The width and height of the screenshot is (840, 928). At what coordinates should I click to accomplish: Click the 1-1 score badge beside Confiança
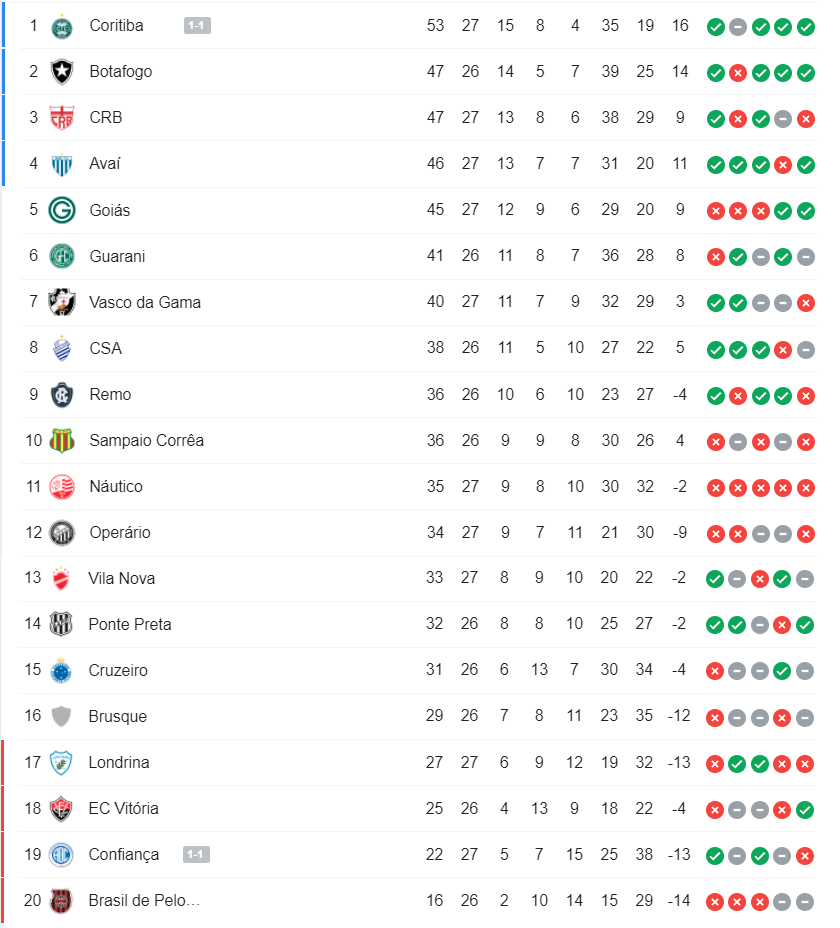(196, 854)
